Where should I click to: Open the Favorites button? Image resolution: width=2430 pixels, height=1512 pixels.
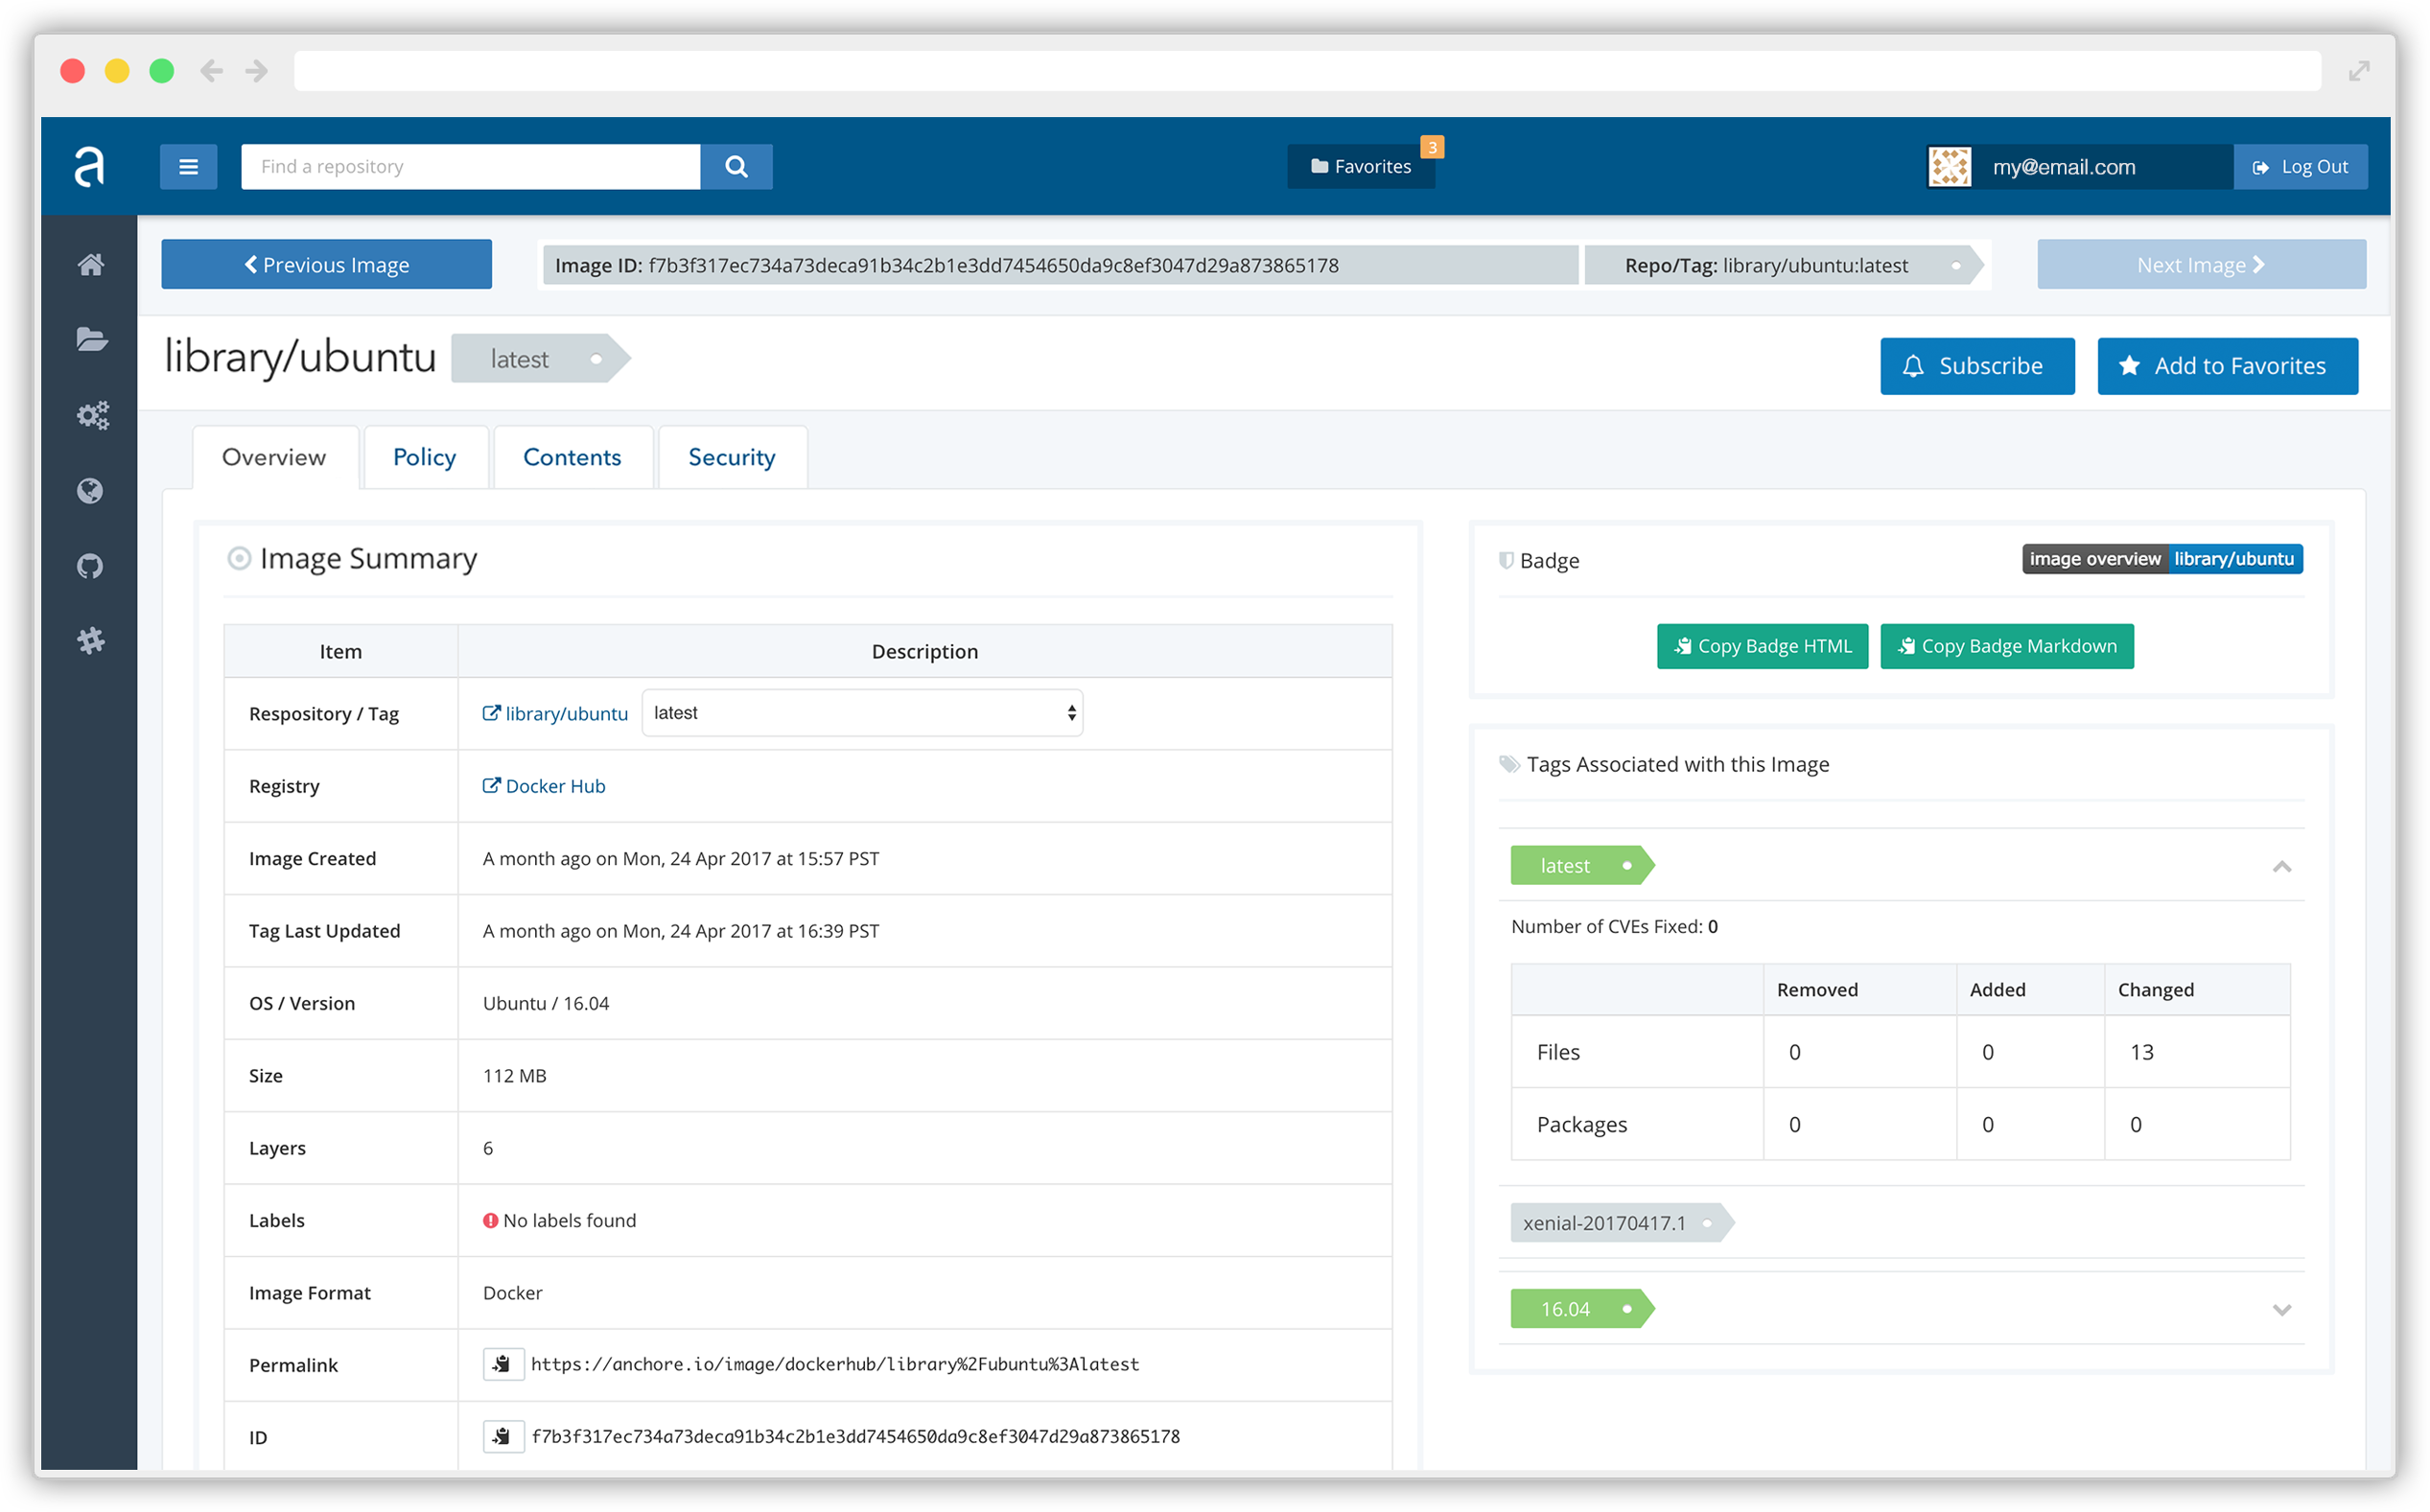click(1361, 167)
